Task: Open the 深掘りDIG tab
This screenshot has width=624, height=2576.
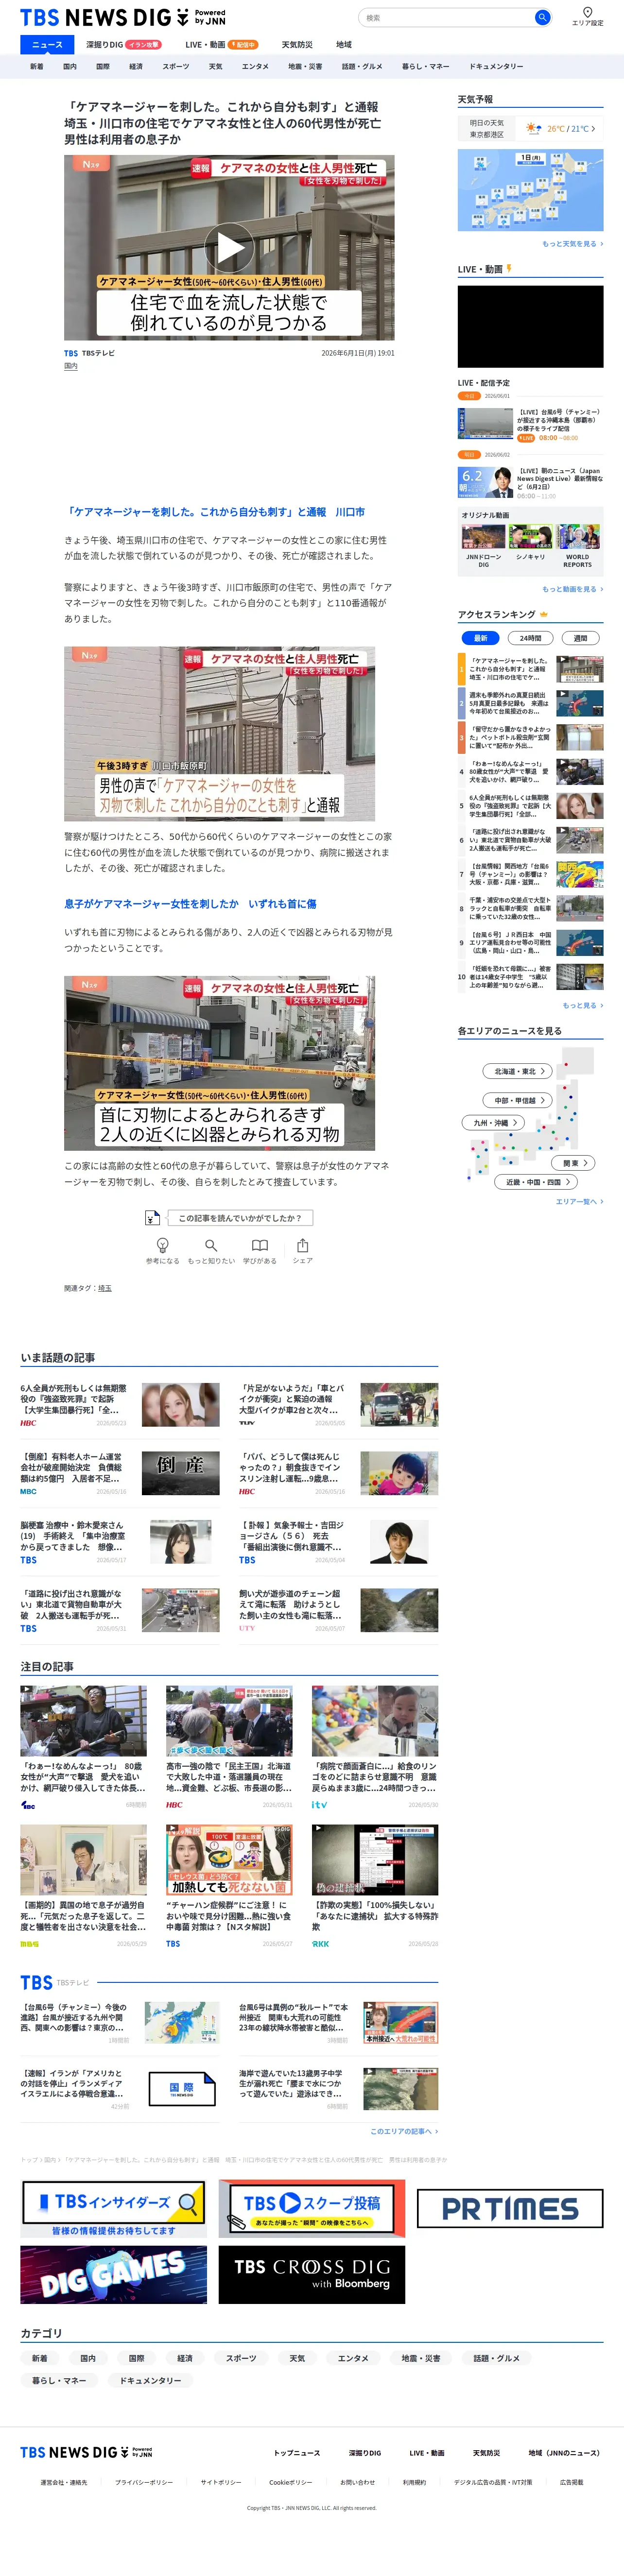Action: pyautogui.click(x=123, y=45)
